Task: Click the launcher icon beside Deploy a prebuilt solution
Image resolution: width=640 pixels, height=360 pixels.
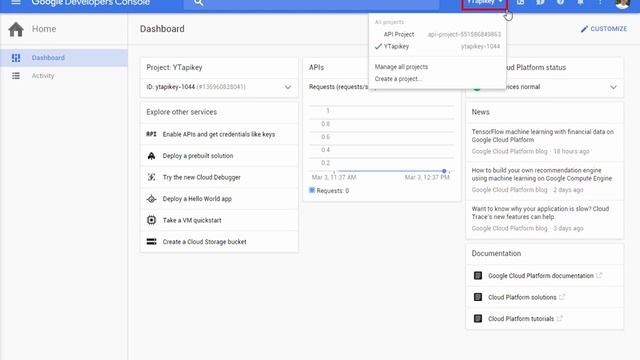Action: 151,156
